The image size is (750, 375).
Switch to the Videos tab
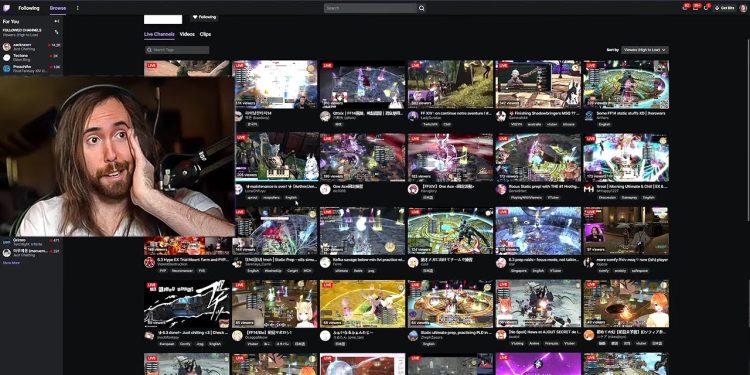(187, 34)
